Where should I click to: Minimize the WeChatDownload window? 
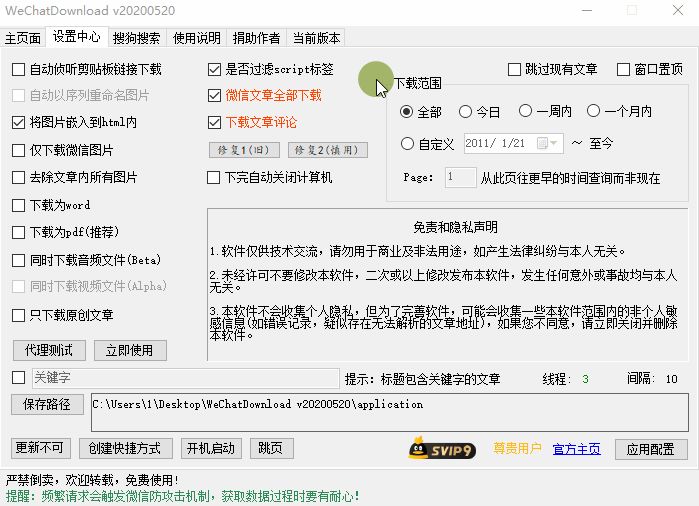tap(587, 10)
